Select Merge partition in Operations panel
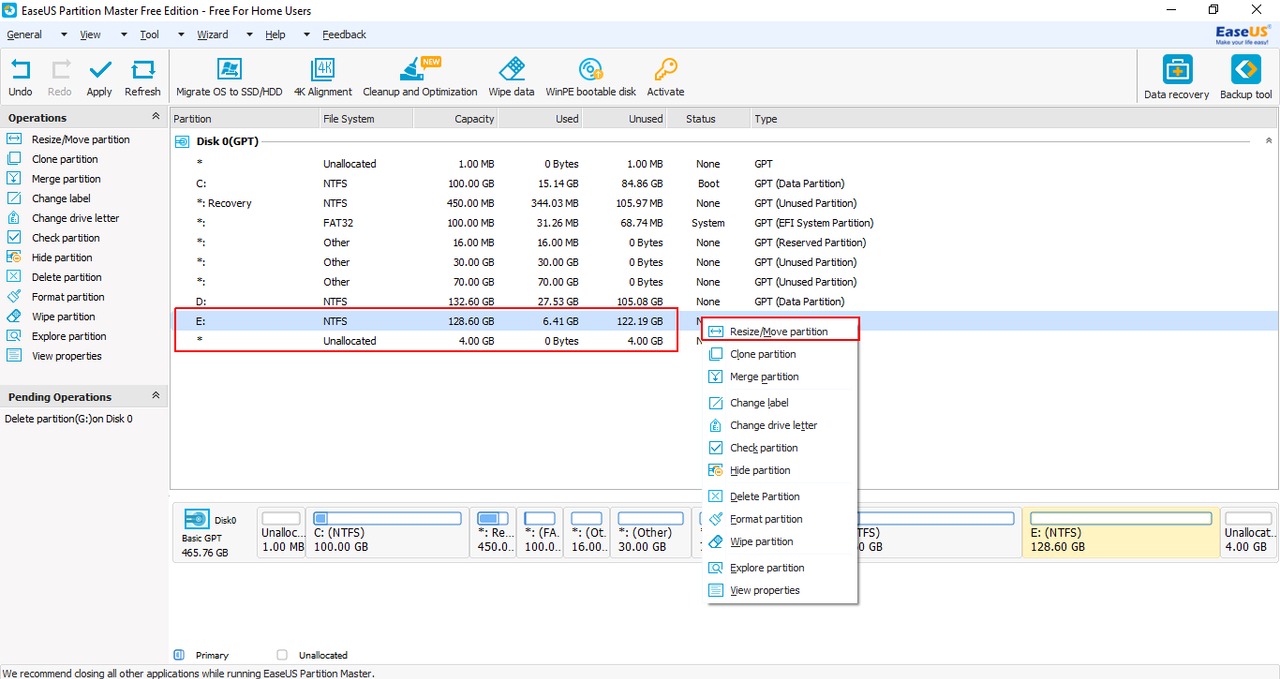This screenshot has width=1280, height=679. [53, 179]
